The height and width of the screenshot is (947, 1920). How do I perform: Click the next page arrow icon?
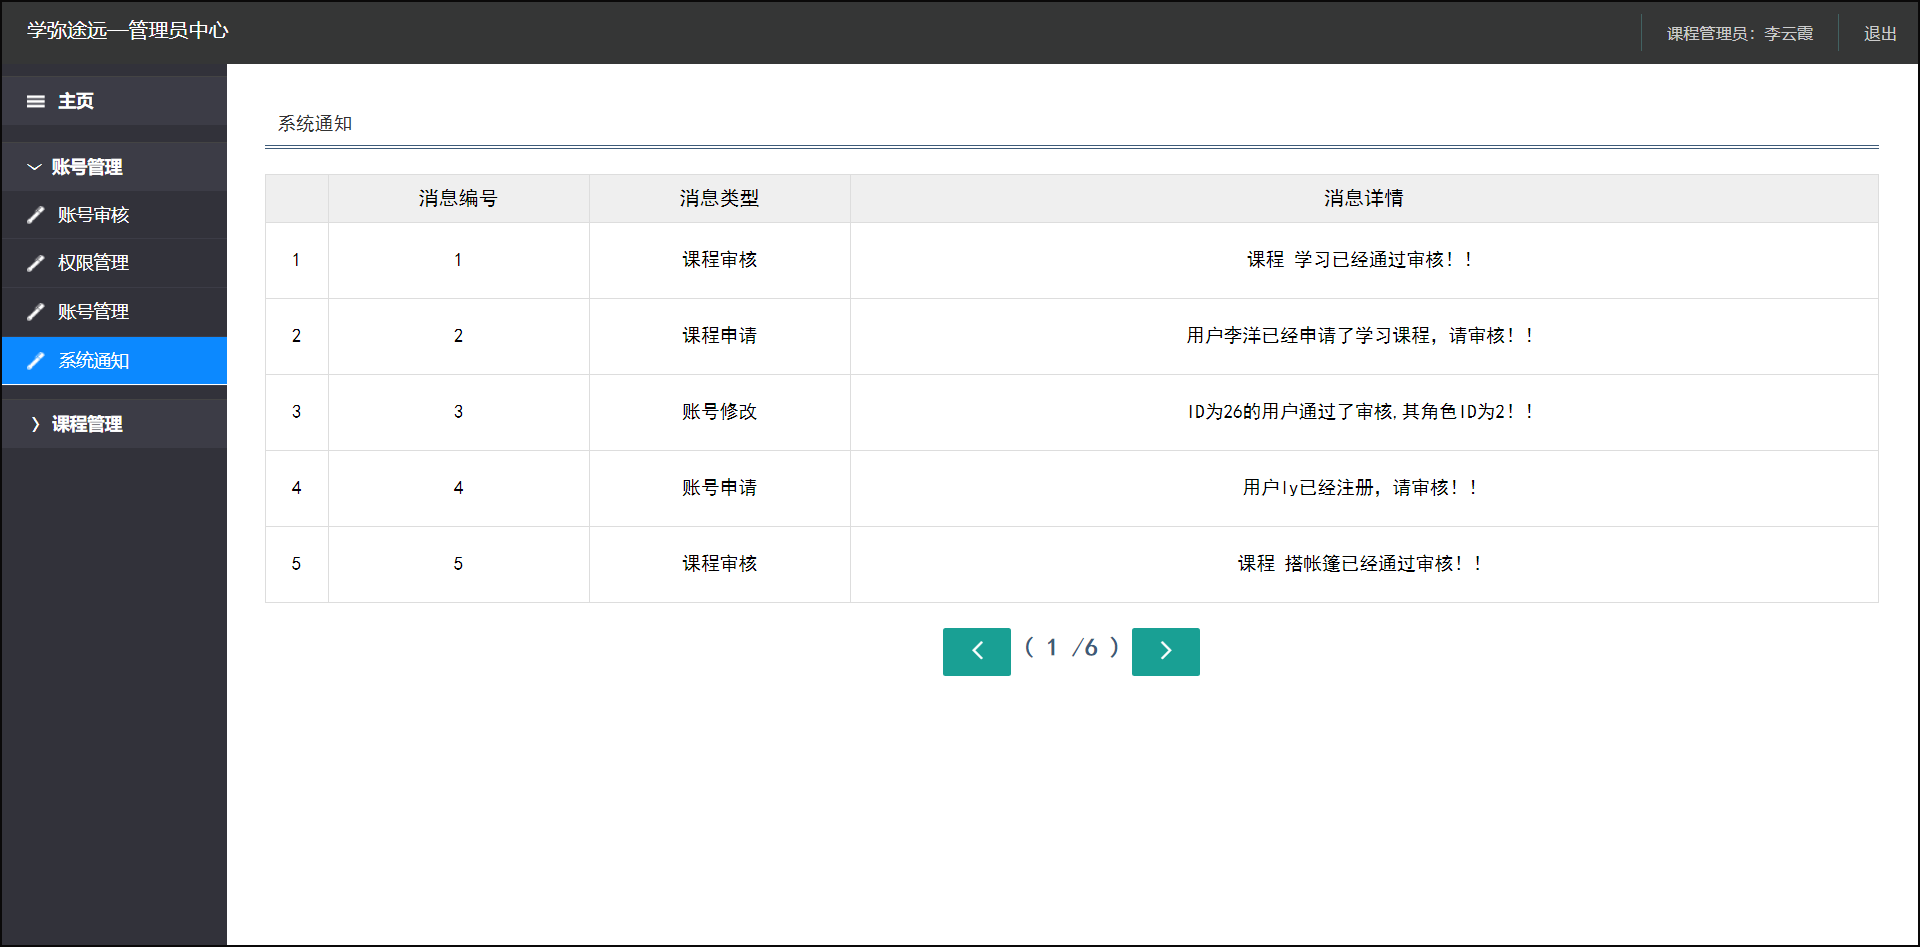point(1165,651)
